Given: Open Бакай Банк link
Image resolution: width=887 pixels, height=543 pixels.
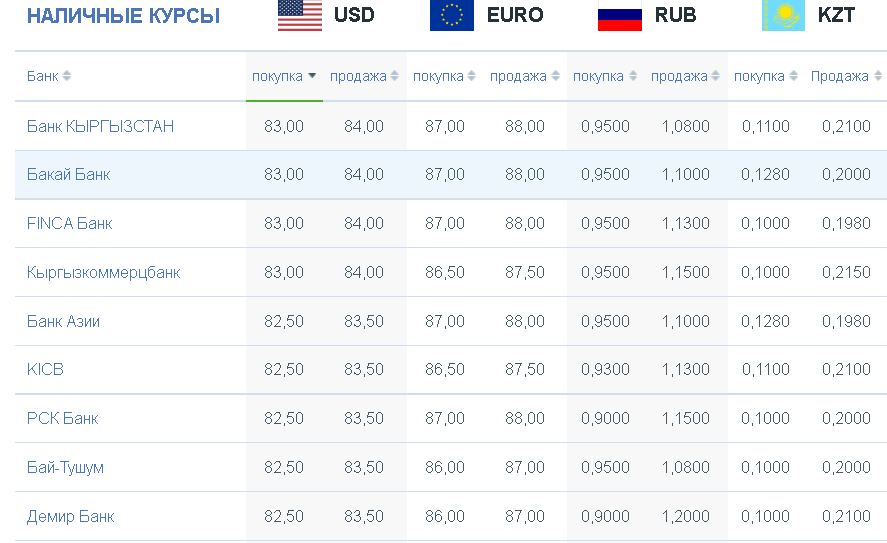Looking at the screenshot, I should [x=68, y=174].
